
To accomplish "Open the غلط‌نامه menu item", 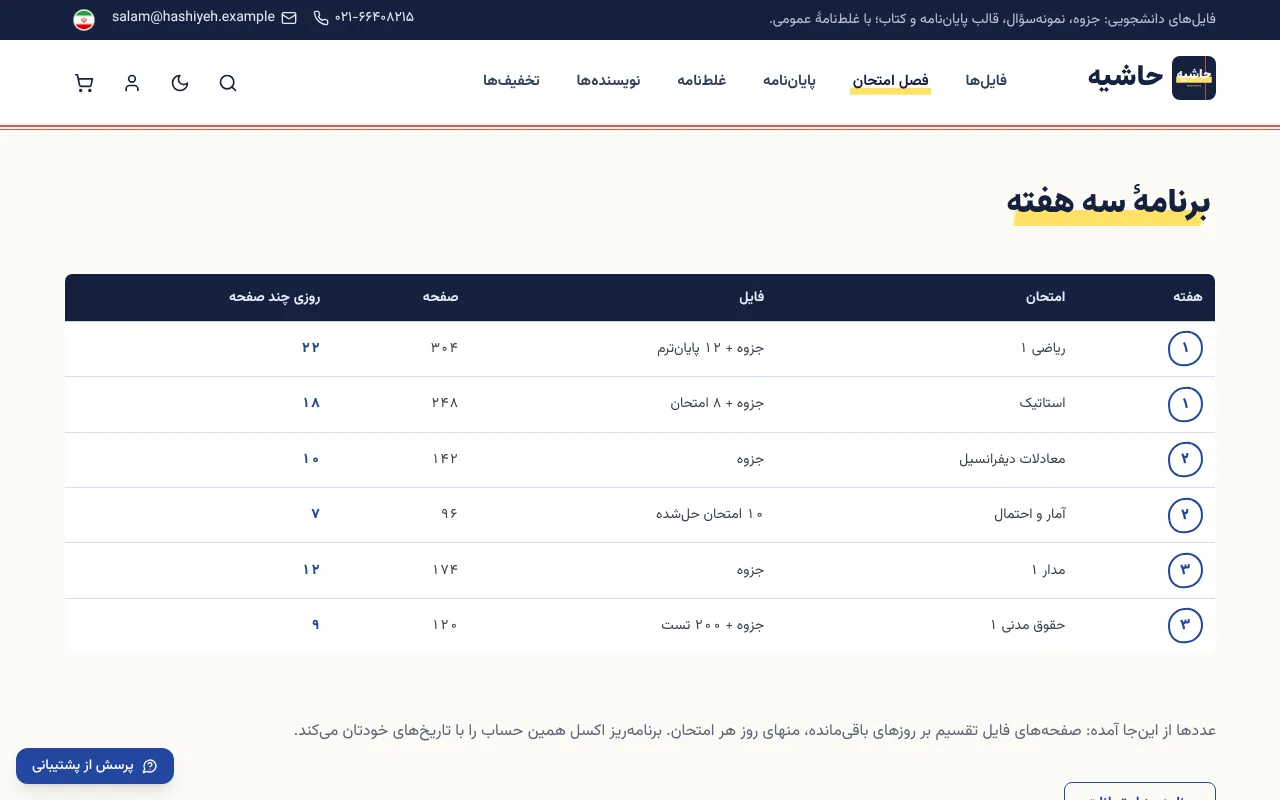I will 702,80.
